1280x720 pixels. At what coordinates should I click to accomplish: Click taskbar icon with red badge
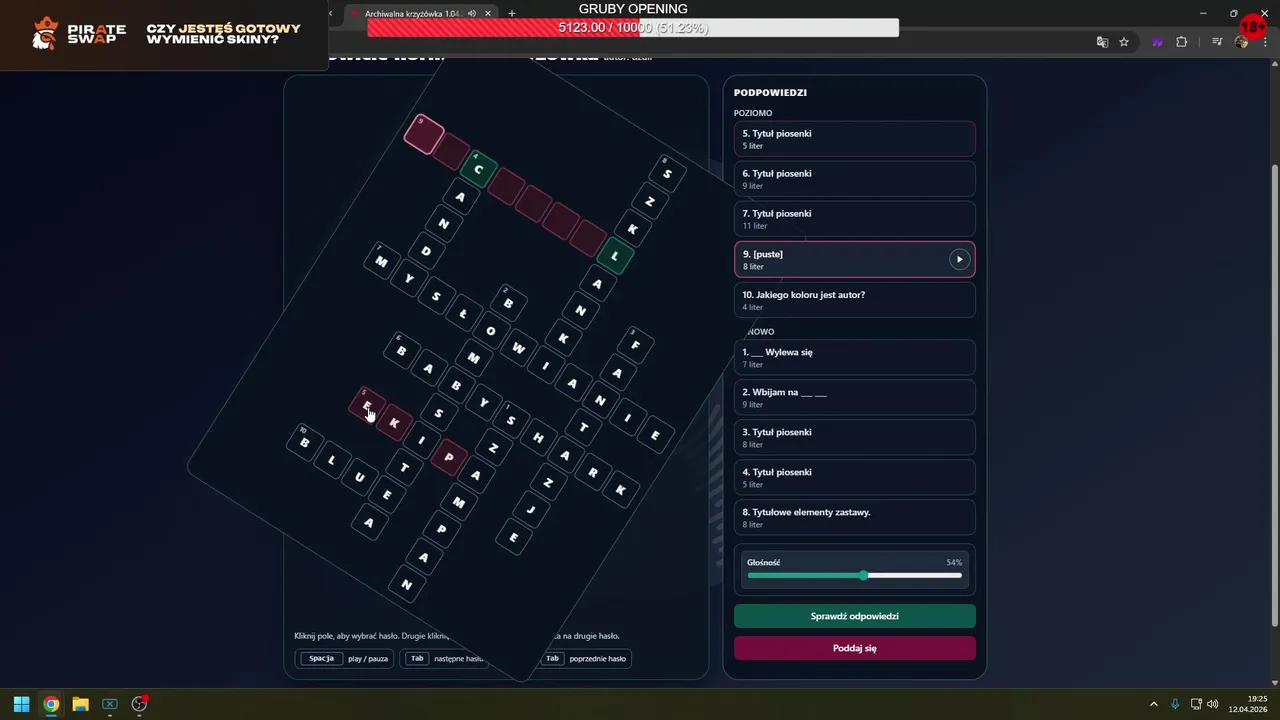point(140,704)
